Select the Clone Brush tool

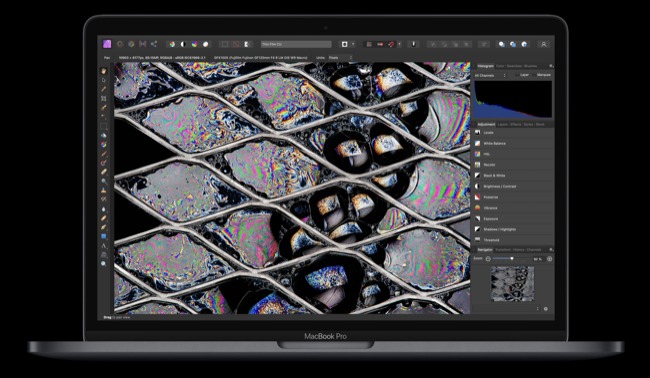[x=104, y=190]
